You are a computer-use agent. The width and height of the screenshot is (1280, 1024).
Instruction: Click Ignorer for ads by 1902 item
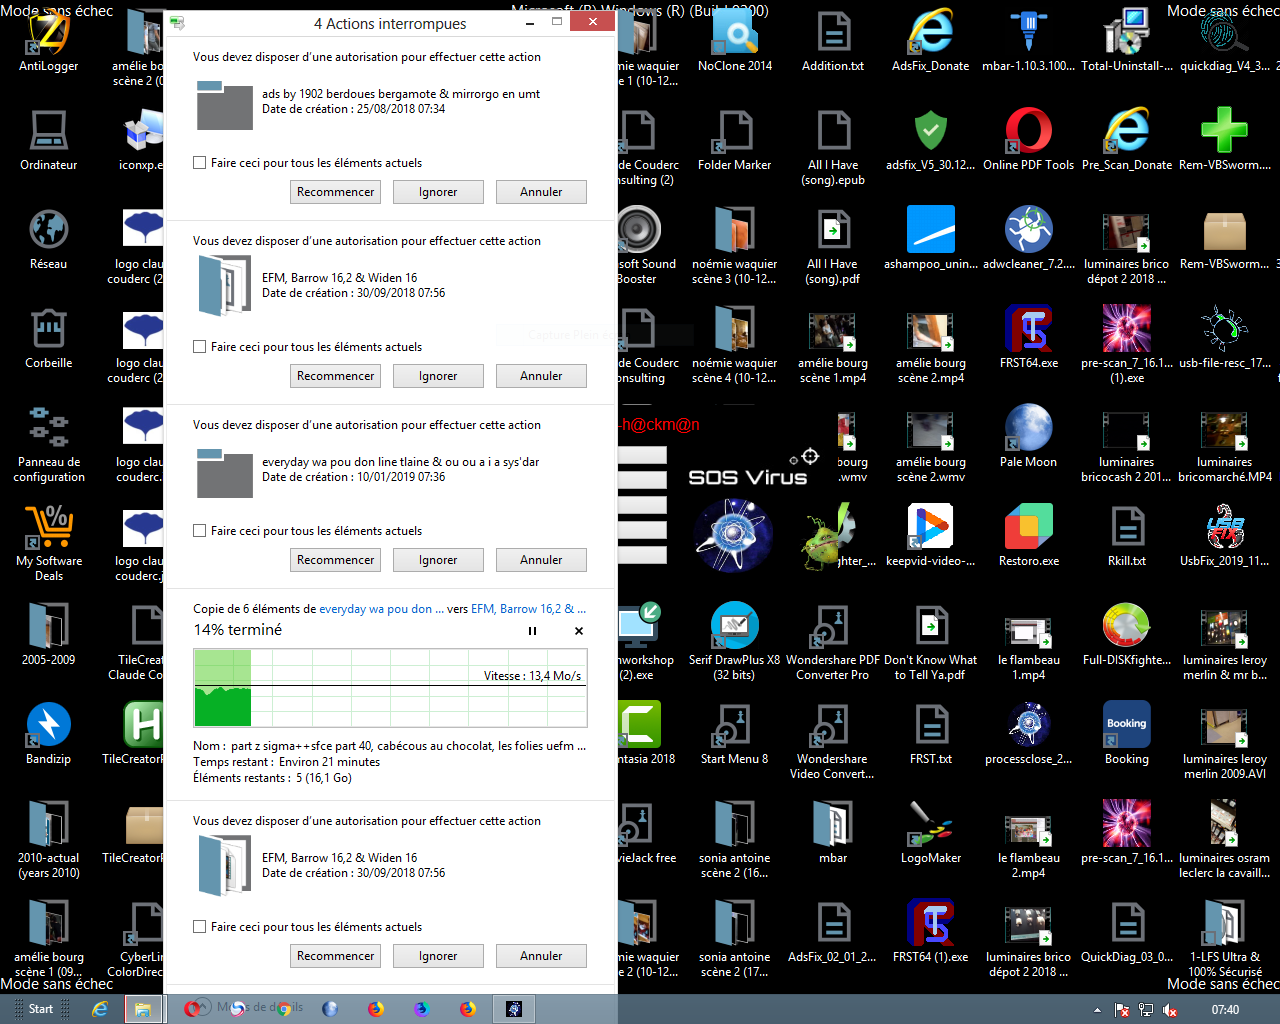click(x=438, y=192)
